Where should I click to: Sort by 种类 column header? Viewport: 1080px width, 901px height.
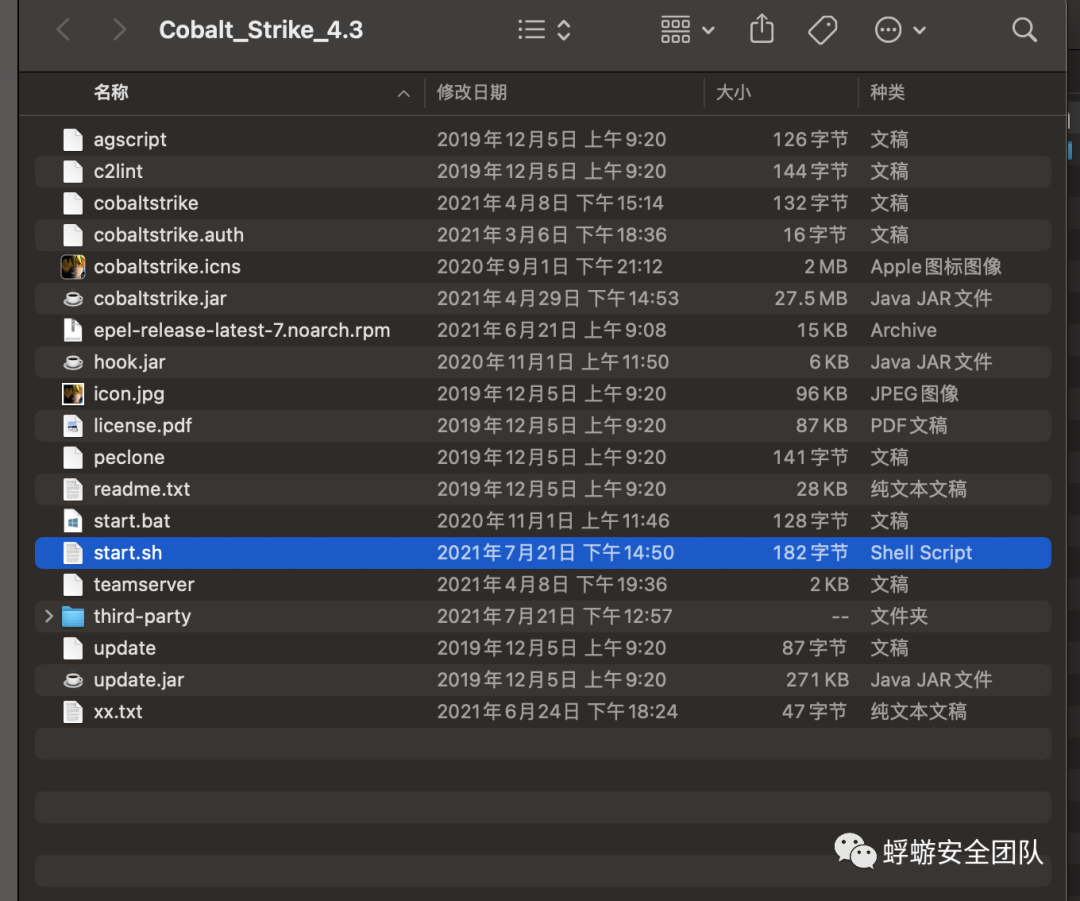click(x=888, y=93)
